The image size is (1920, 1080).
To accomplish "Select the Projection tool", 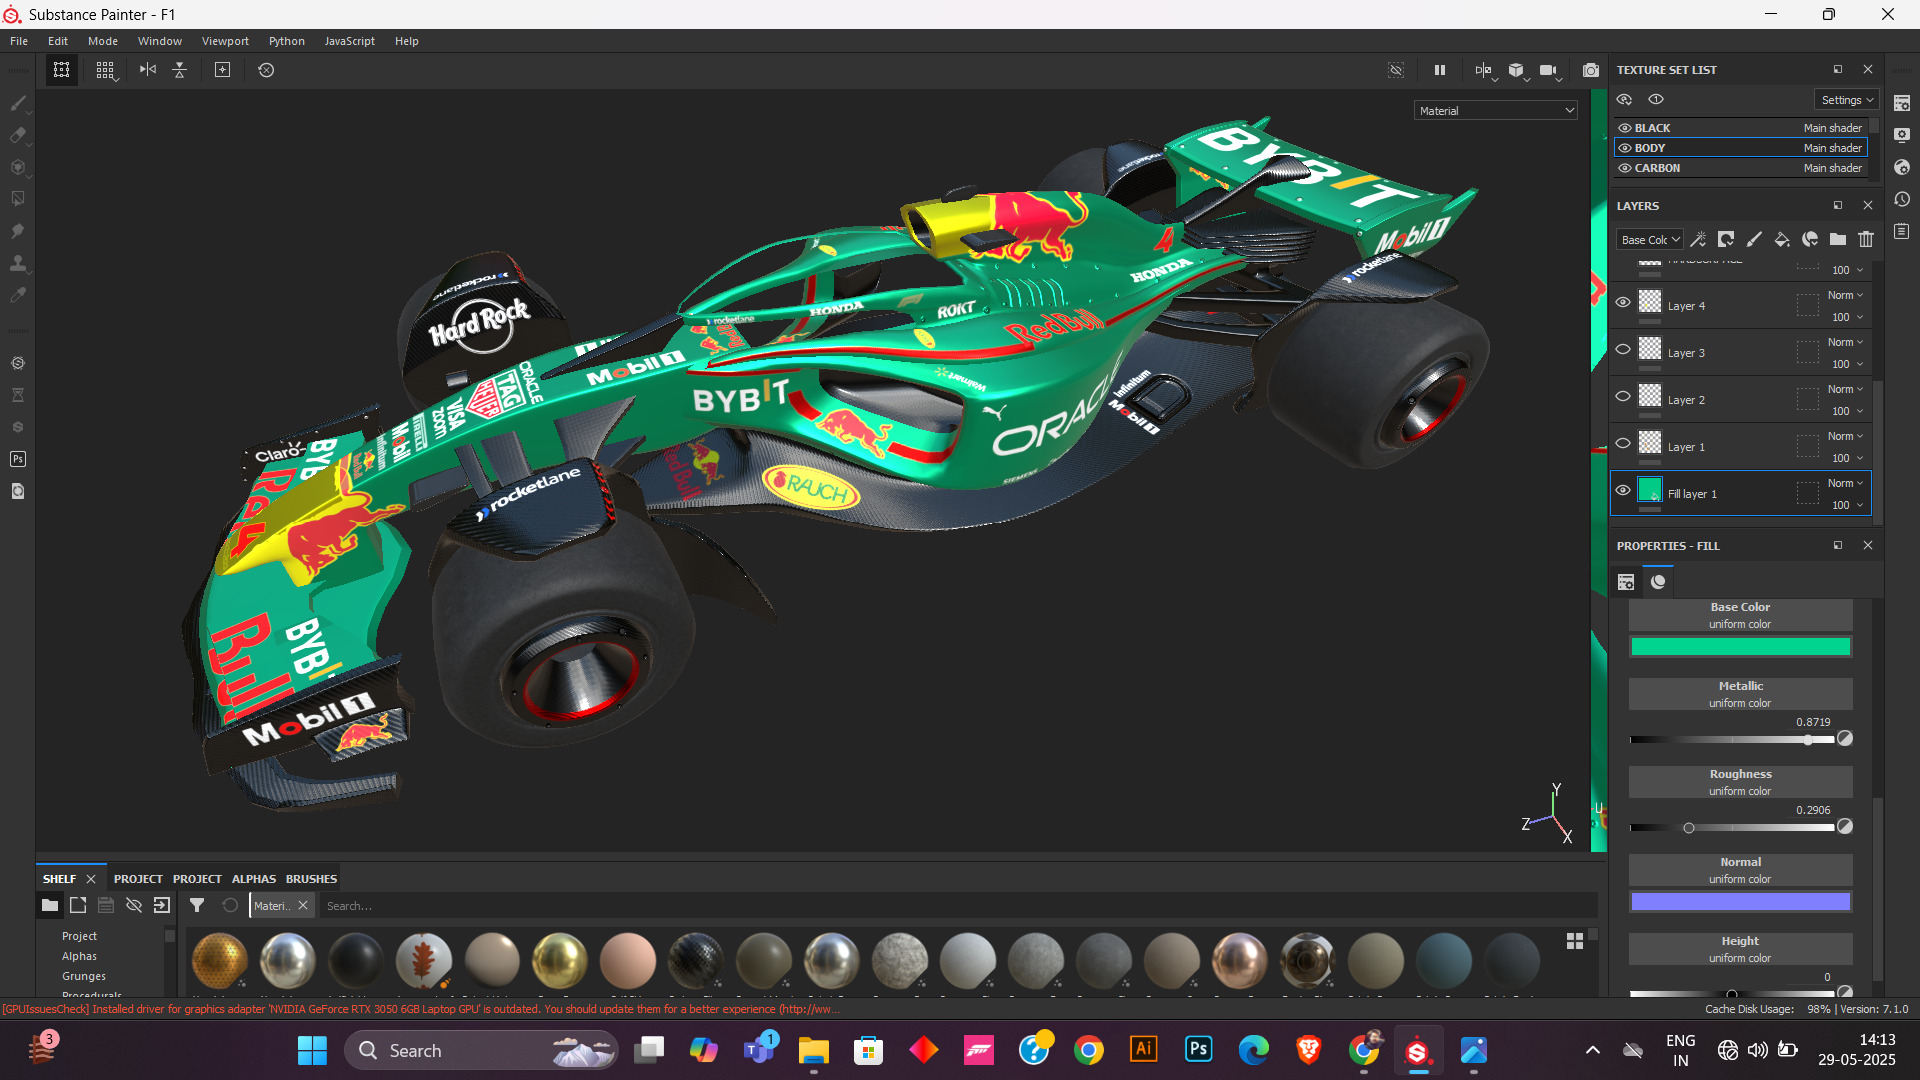I will click(18, 167).
